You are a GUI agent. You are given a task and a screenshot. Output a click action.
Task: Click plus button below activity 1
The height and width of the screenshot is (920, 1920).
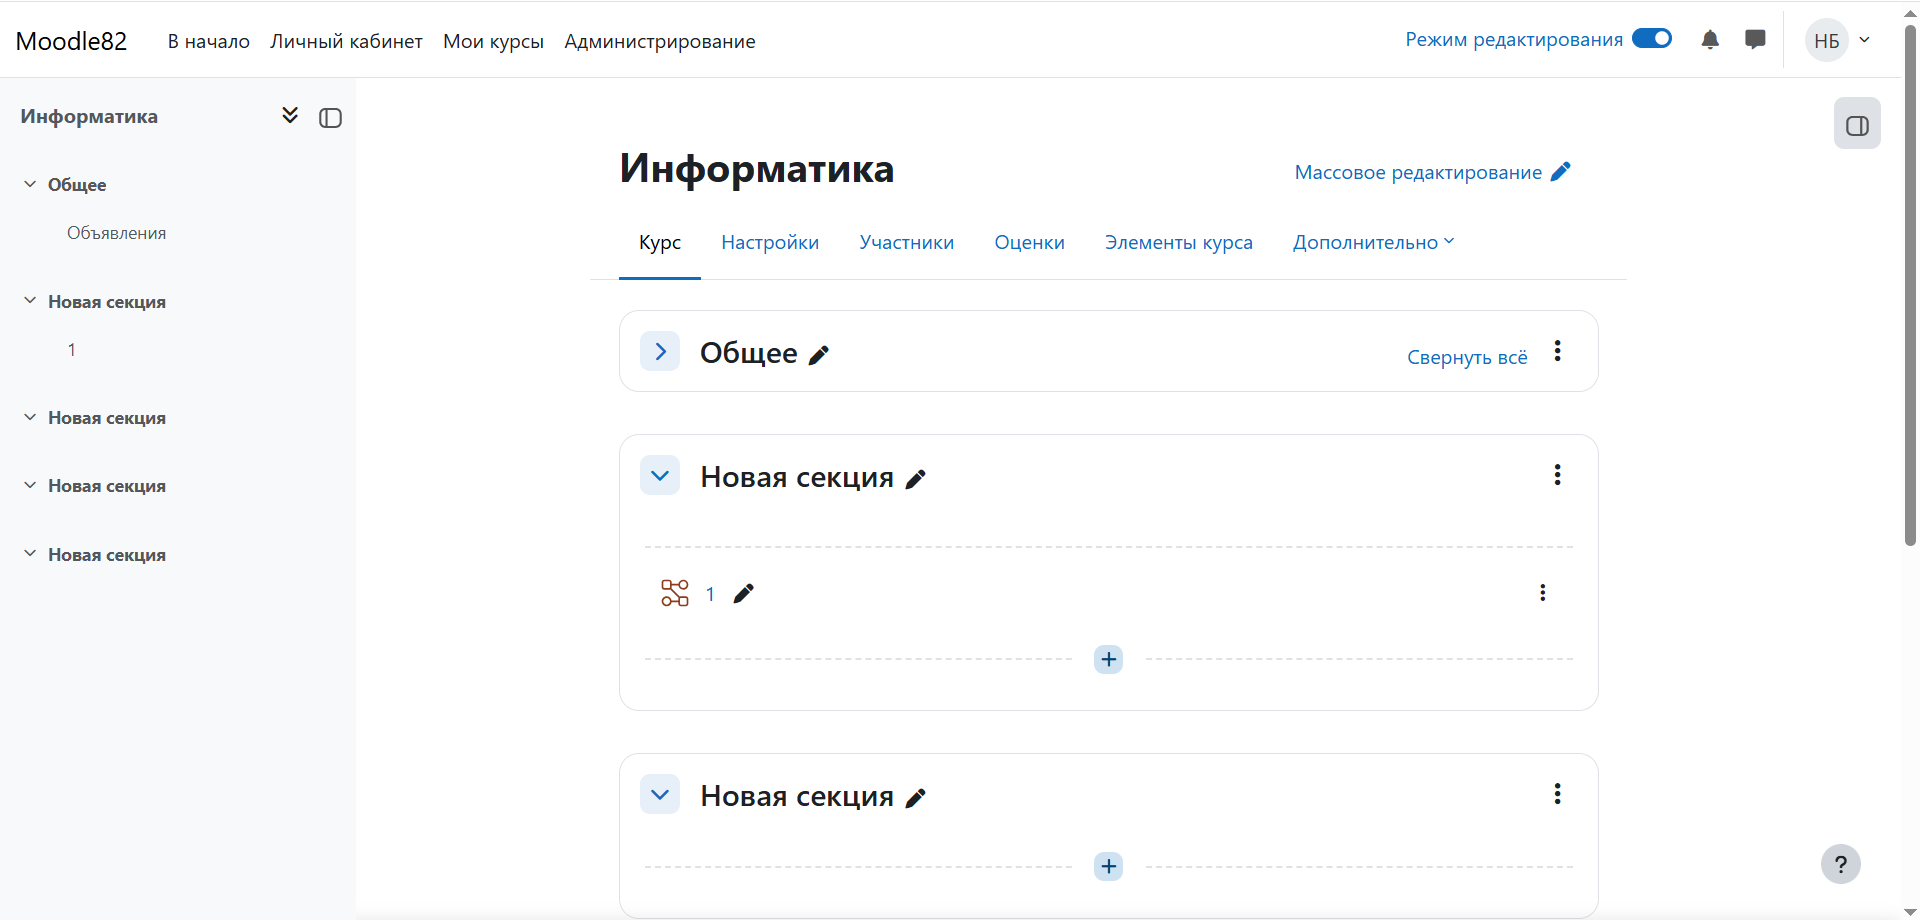[x=1108, y=660]
